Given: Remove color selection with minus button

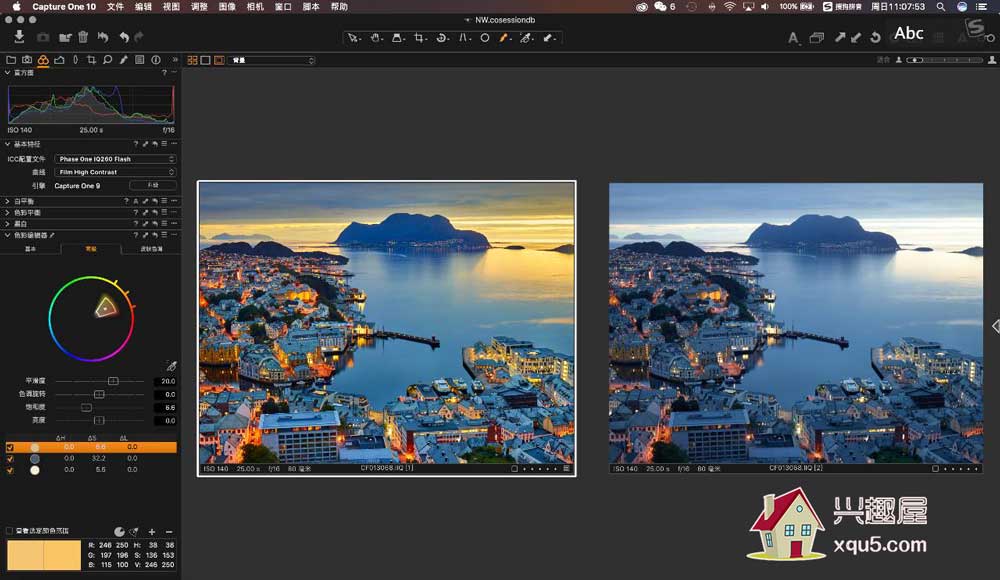Looking at the screenshot, I should (x=169, y=532).
